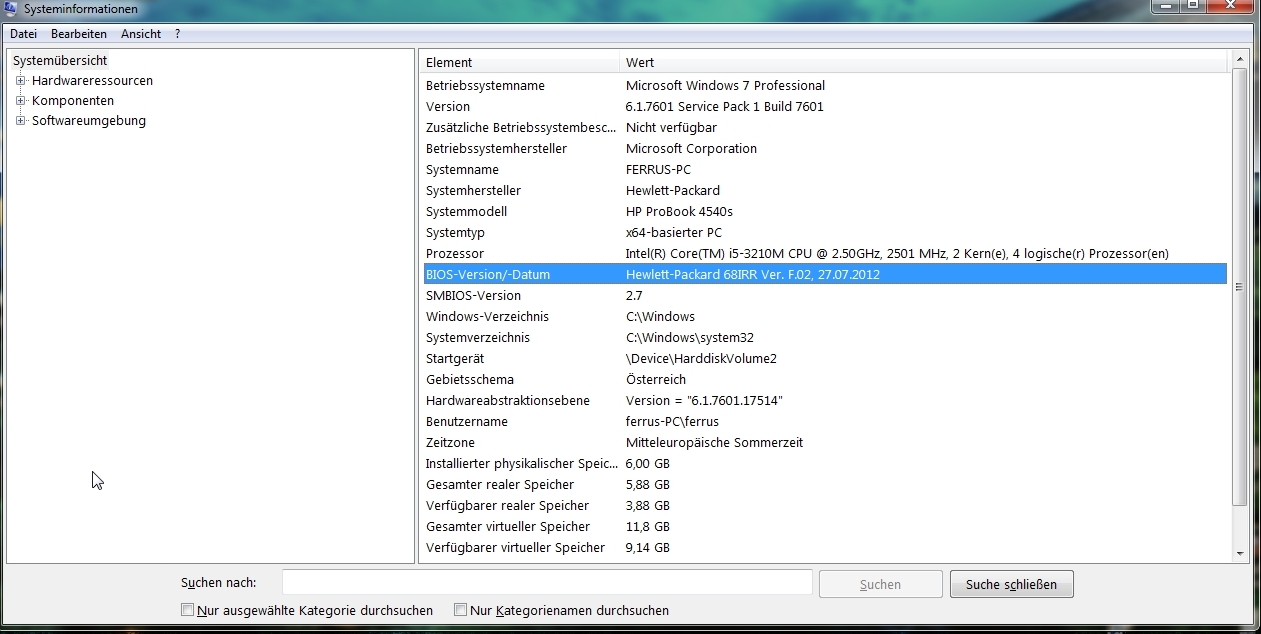Click the value x64-basierter PC
The height and width of the screenshot is (634, 1261).
click(x=674, y=233)
